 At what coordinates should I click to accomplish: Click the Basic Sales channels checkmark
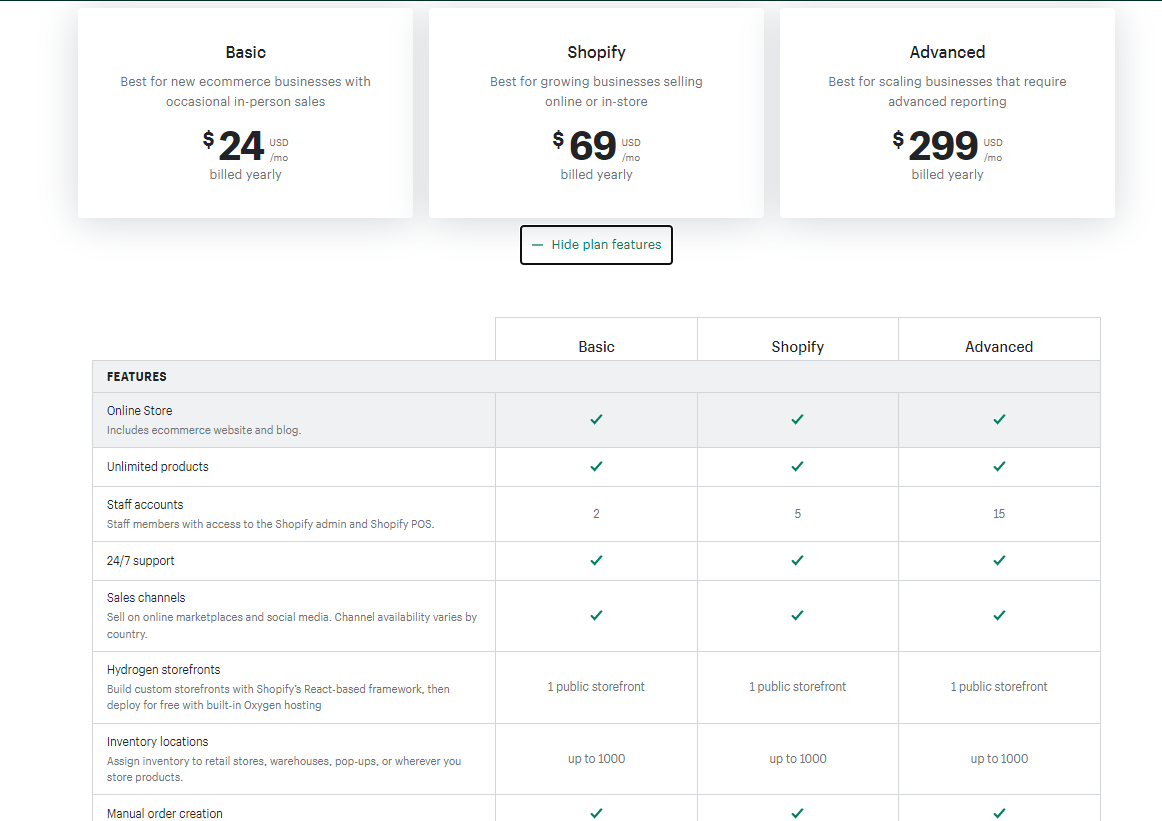coord(596,616)
